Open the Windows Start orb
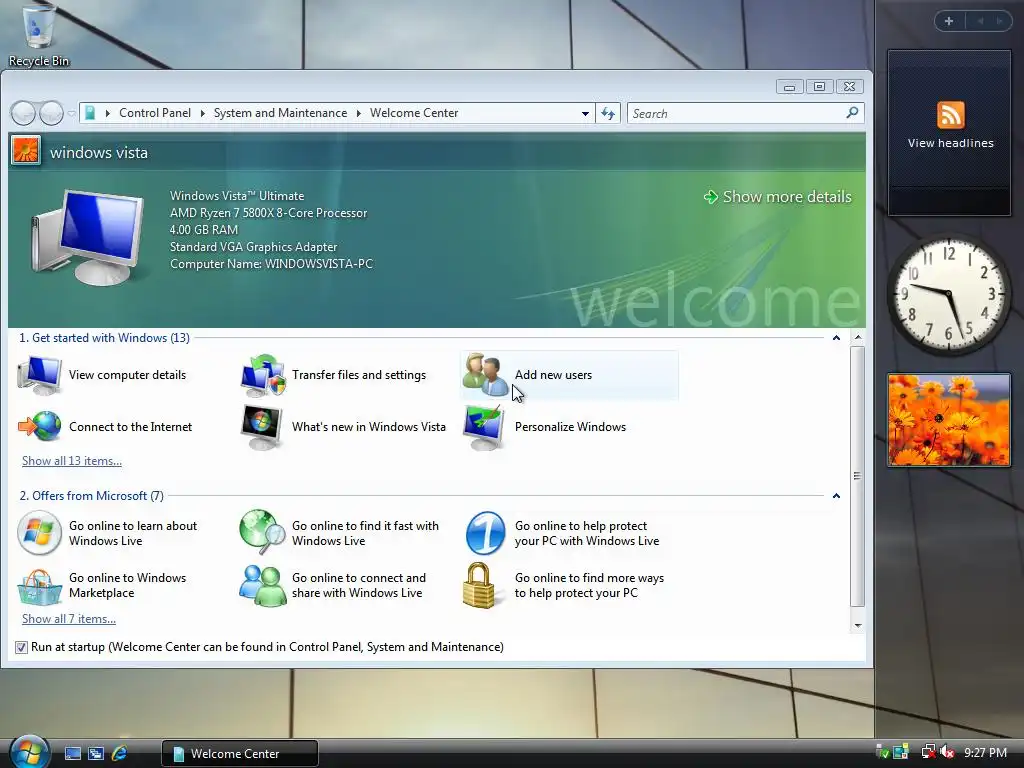Screen dimensions: 1024x768 [29, 751]
